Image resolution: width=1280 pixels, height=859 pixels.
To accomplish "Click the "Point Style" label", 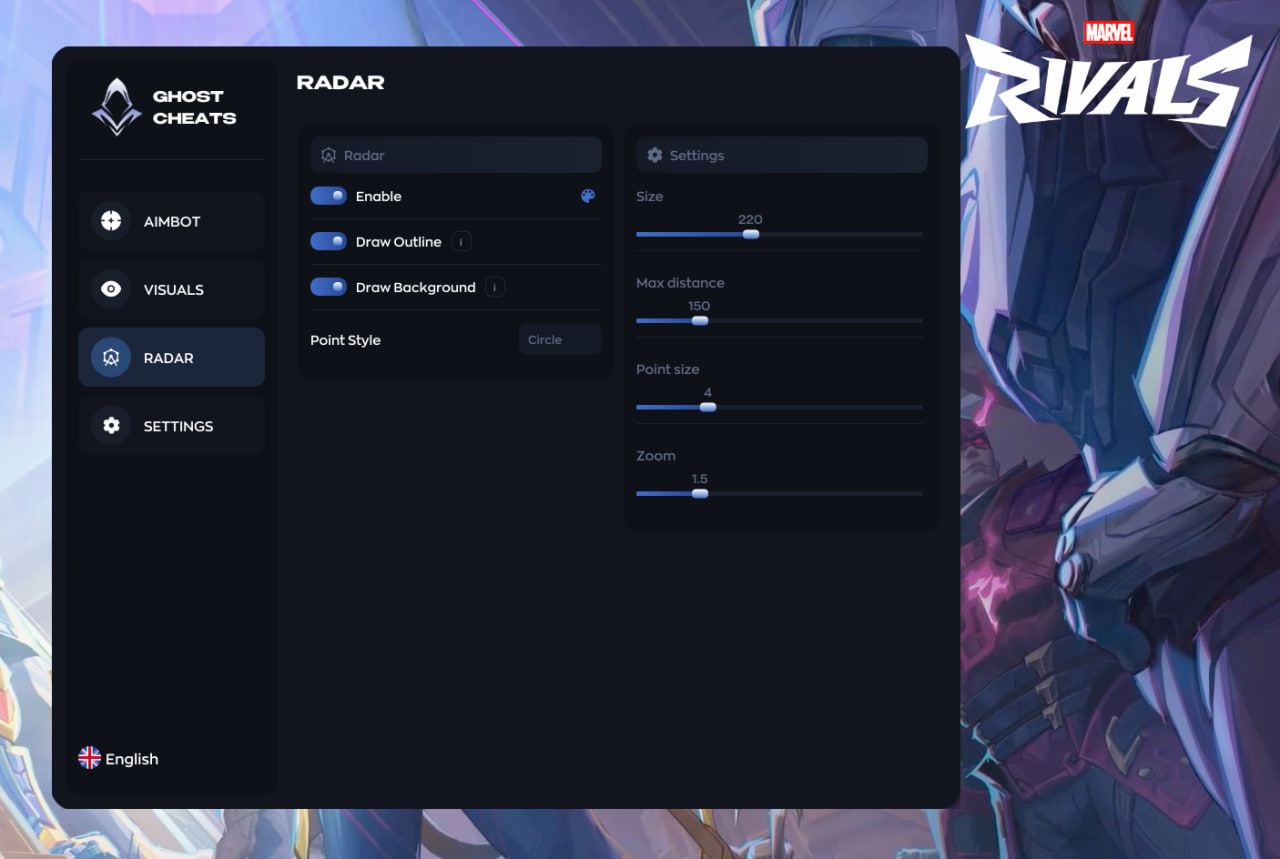I will [x=345, y=340].
